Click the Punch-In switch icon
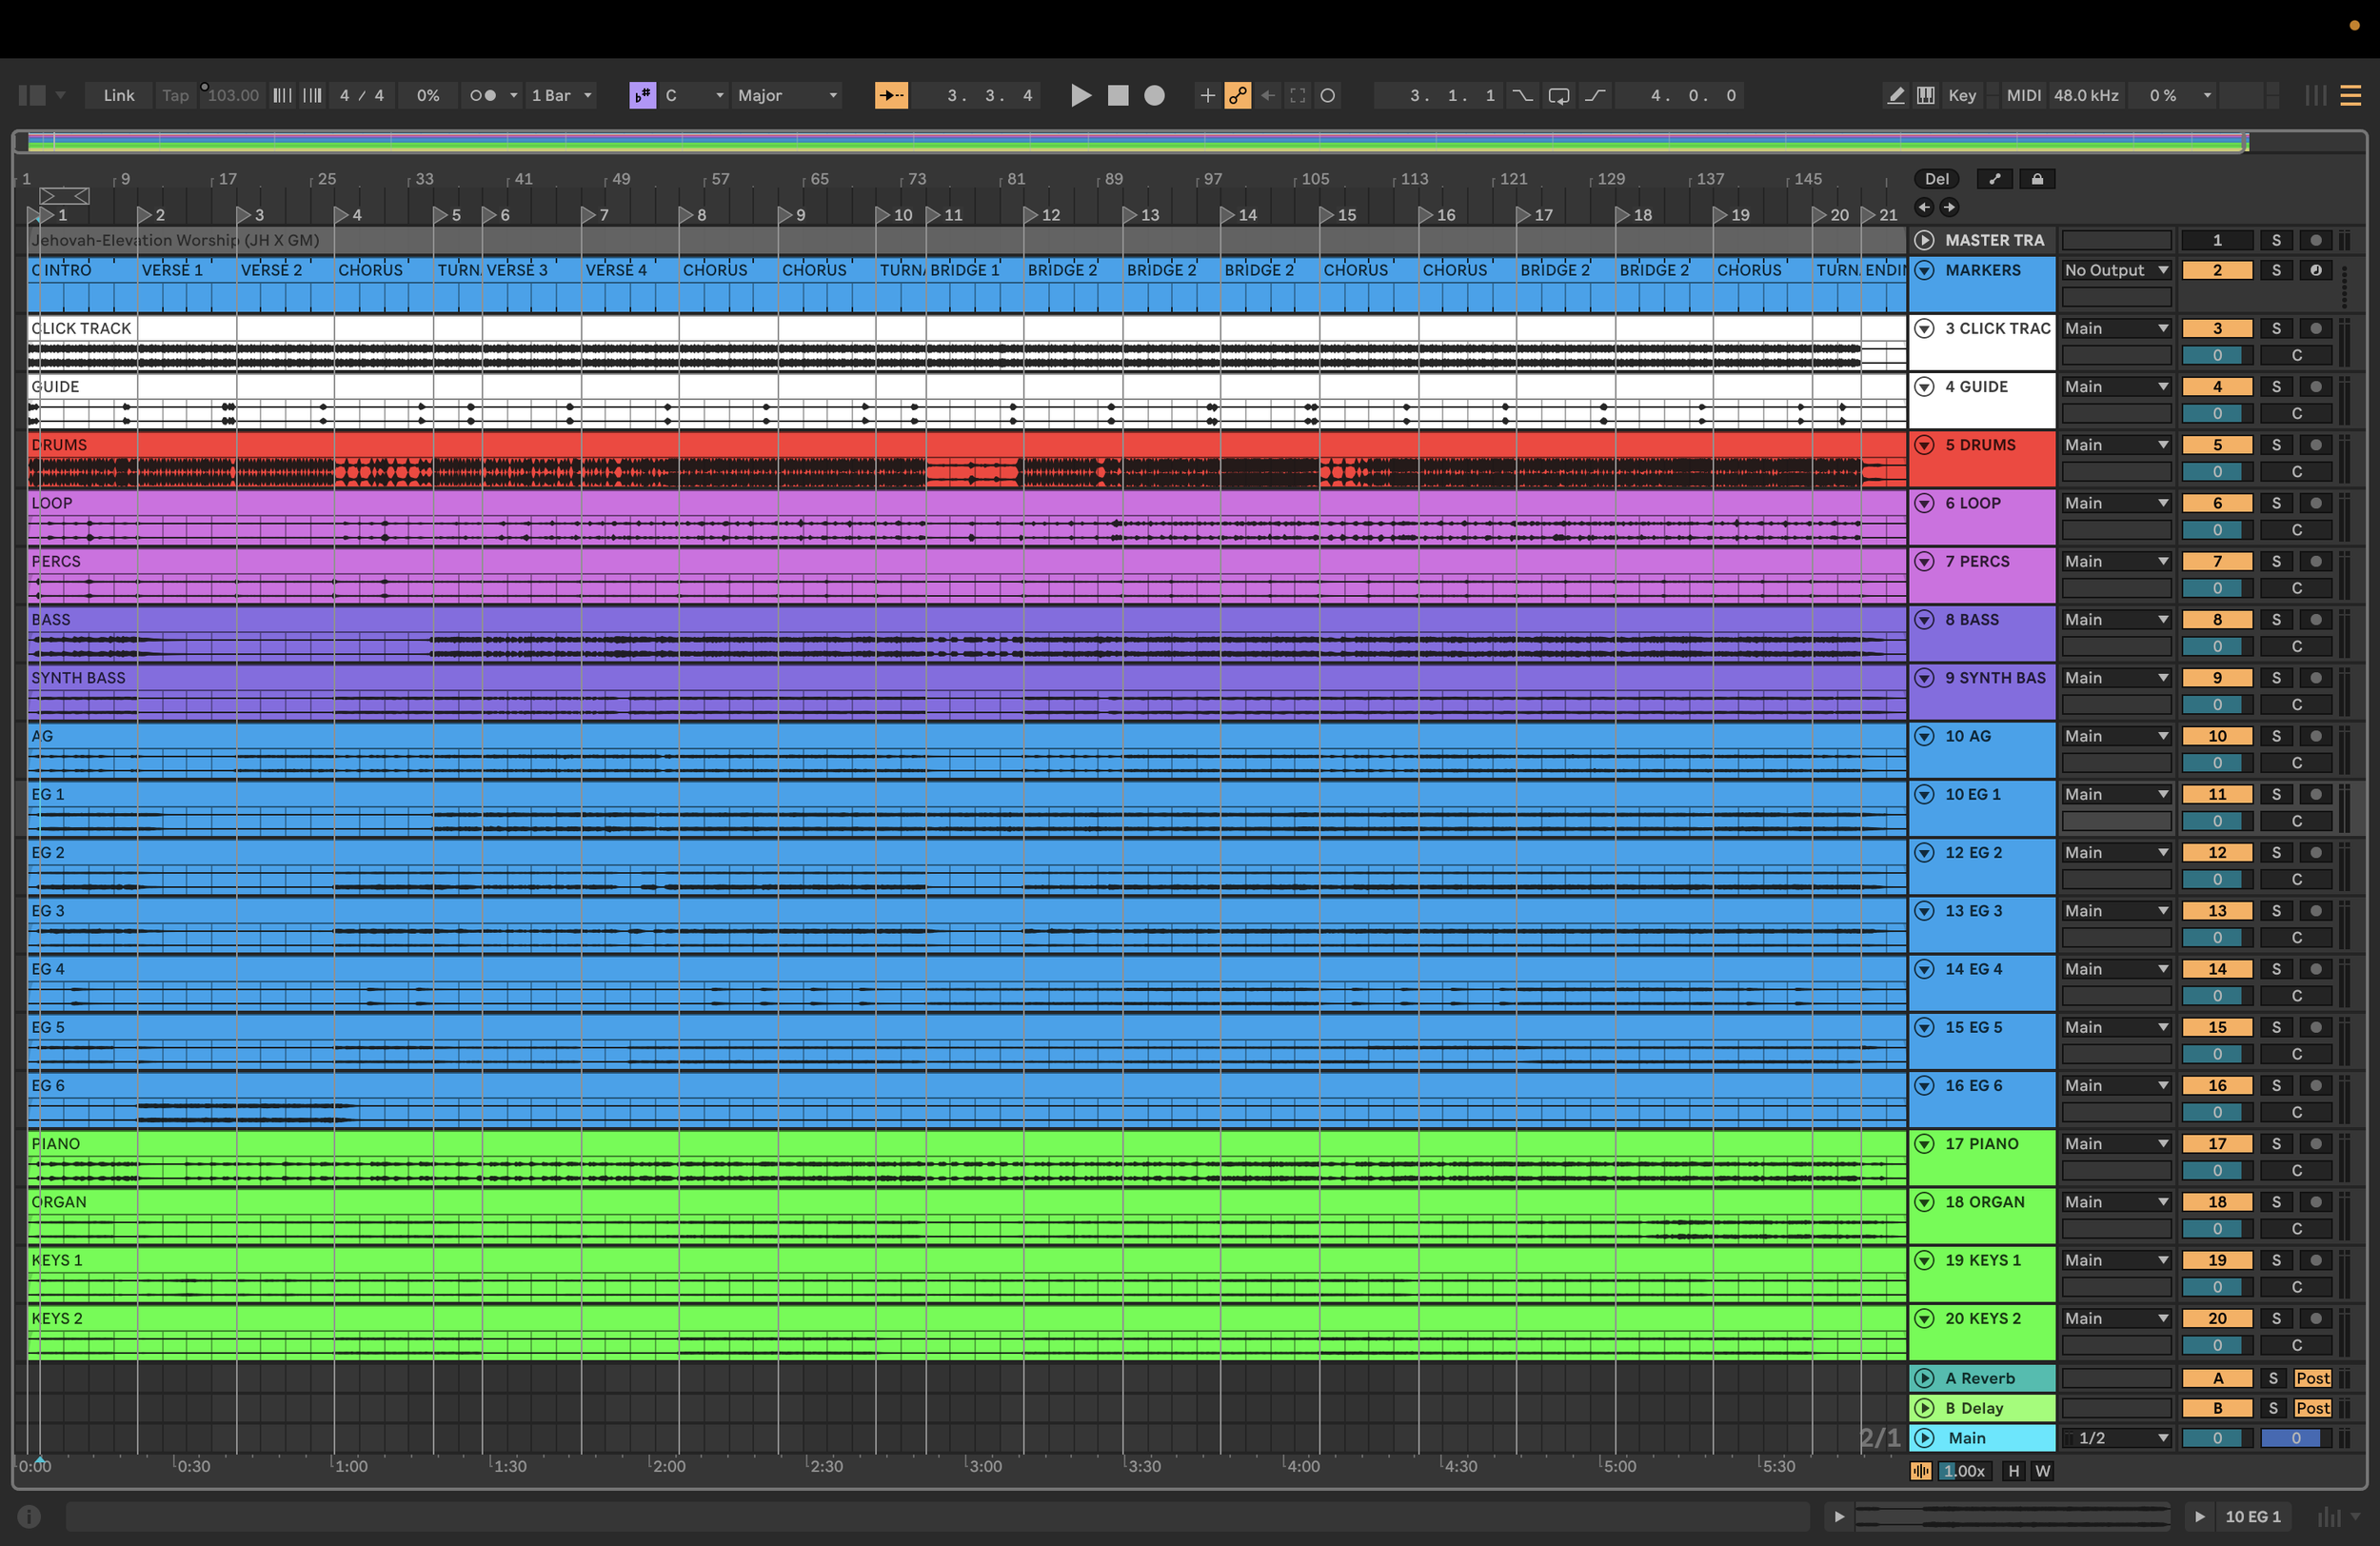Screen dimensions: 2380x1546 (1522, 95)
